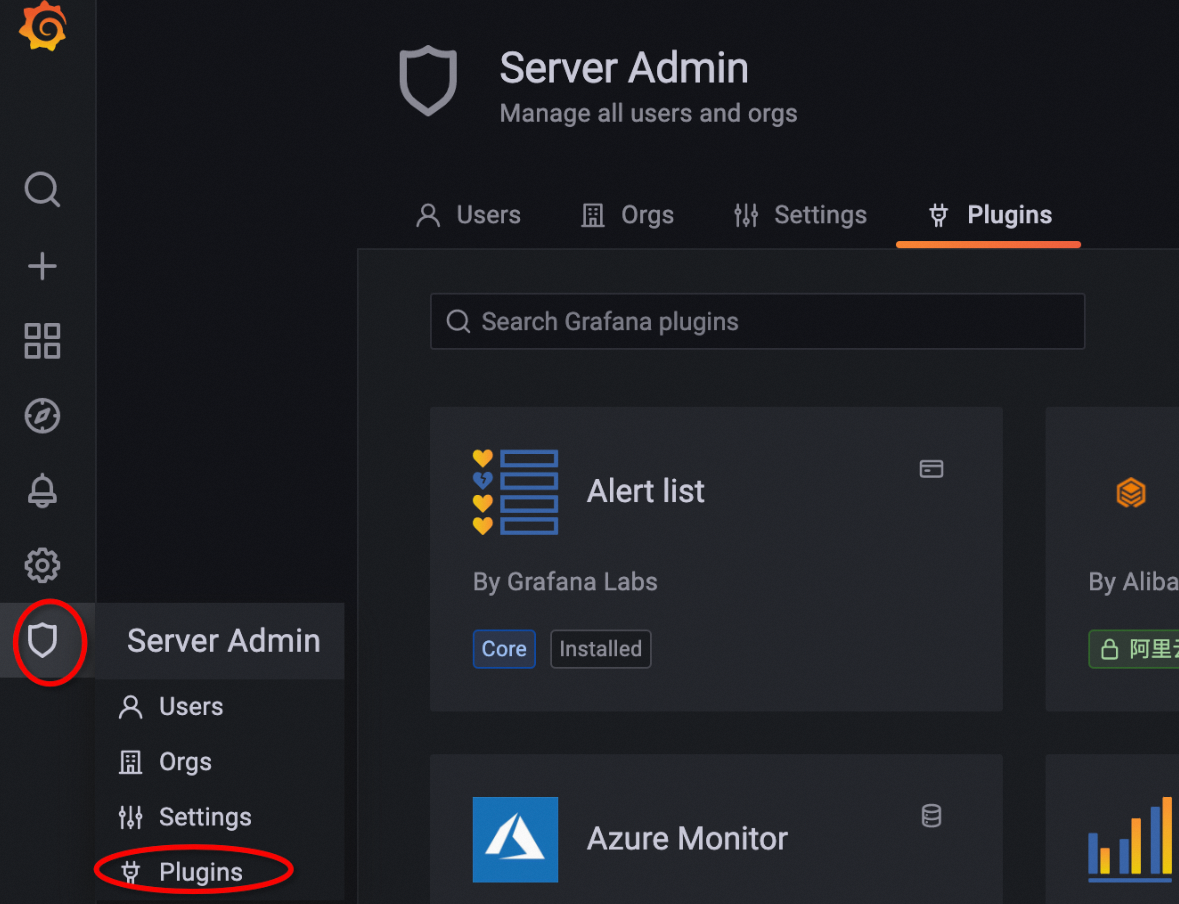Open the Explore compass icon
The height and width of the screenshot is (904, 1179).
click(x=42, y=416)
